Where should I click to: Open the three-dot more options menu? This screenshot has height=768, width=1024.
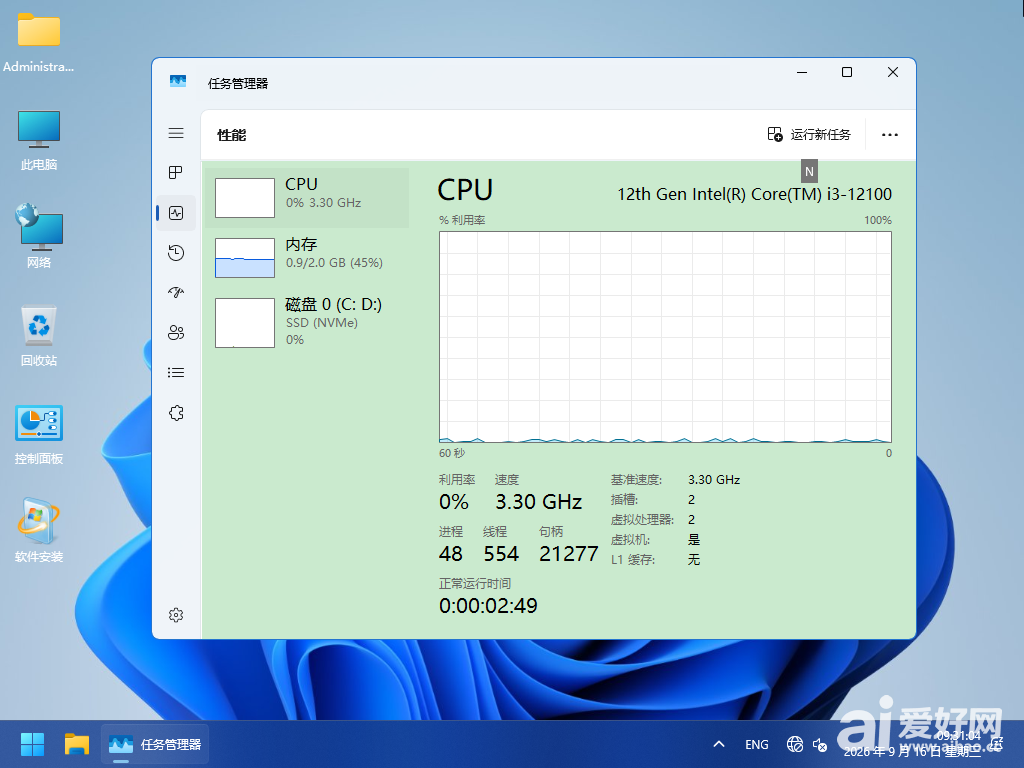click(889, 135)
